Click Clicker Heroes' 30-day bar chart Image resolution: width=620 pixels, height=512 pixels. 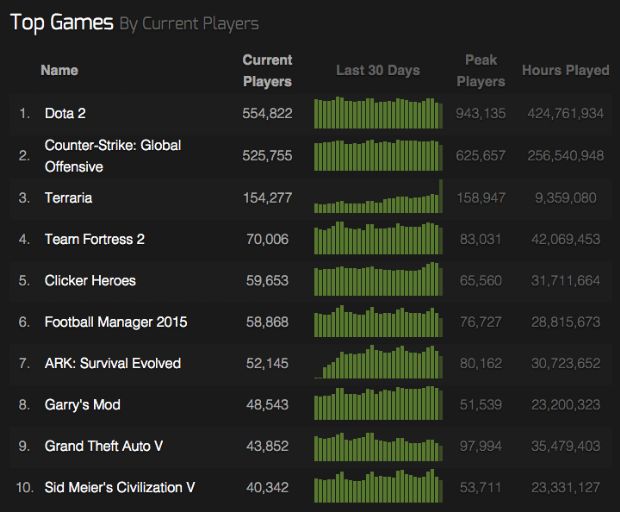[378, 279]
